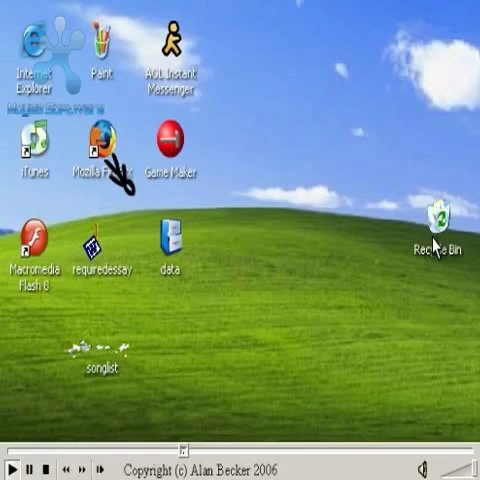Click the "Paint" label text

tap(102, 74)
